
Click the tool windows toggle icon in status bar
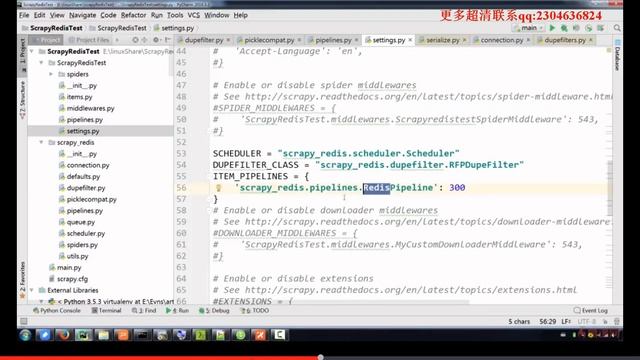tap(24, 321)
